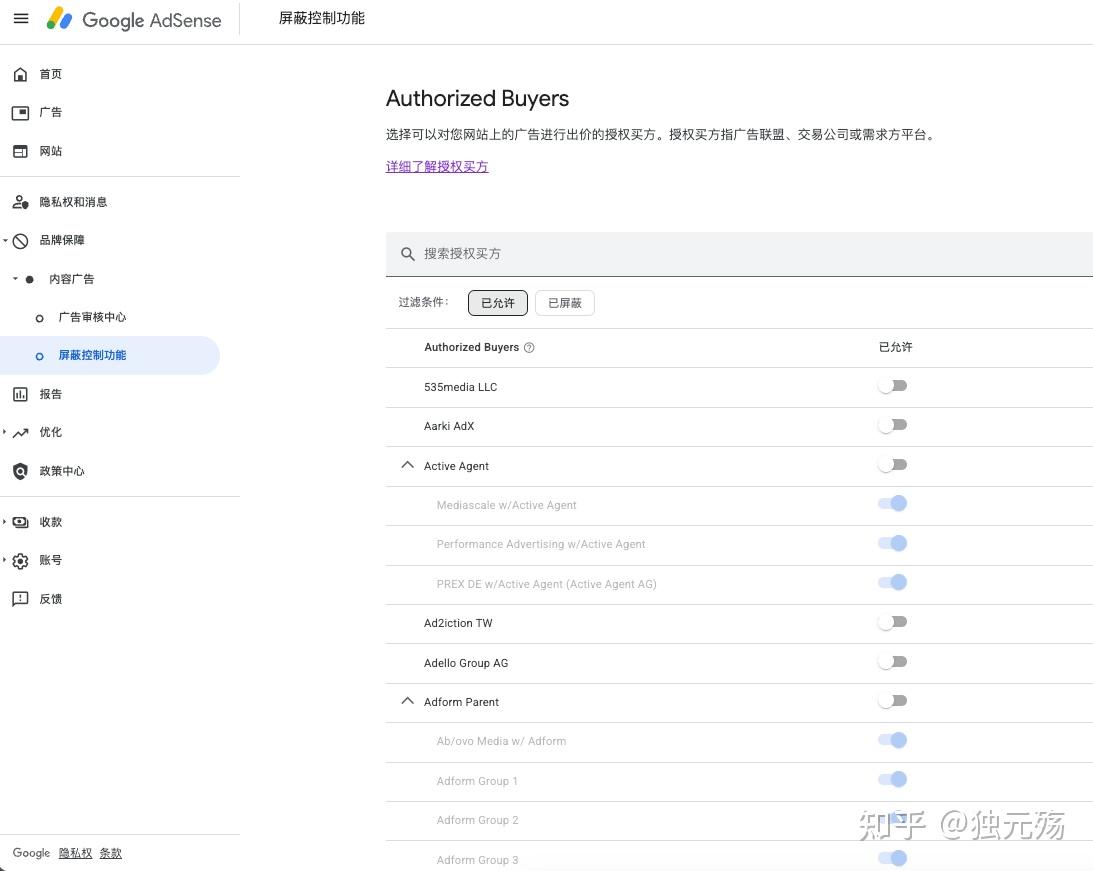The height and width of the screenshot is (871, 1093).
Task: Click the 搜索授权买方 search field
Action: 700,254
